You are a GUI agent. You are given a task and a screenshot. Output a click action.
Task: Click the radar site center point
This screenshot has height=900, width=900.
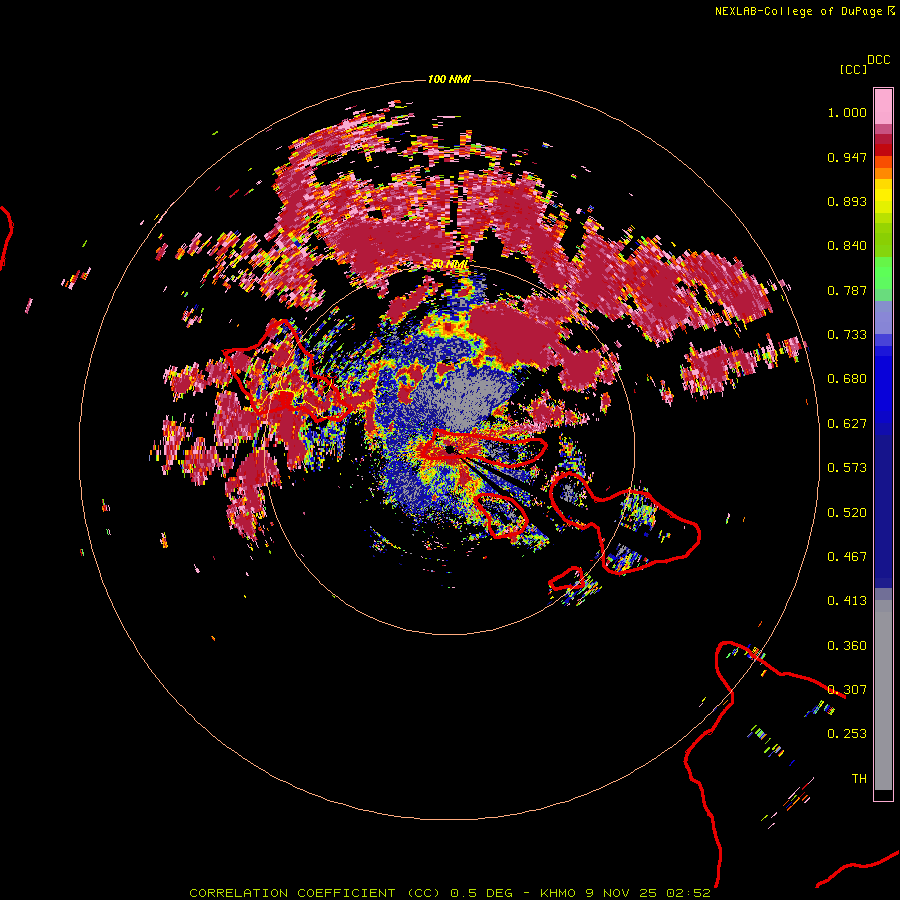pos(449,450)
